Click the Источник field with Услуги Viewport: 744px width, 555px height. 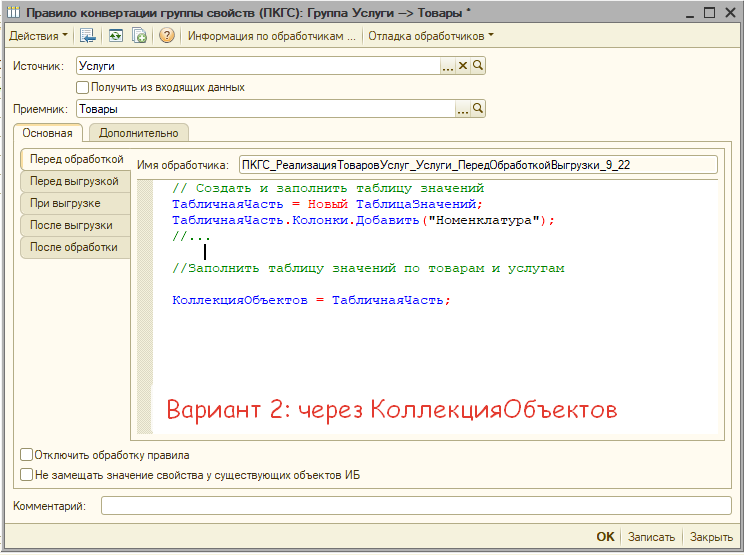point(259,66)
